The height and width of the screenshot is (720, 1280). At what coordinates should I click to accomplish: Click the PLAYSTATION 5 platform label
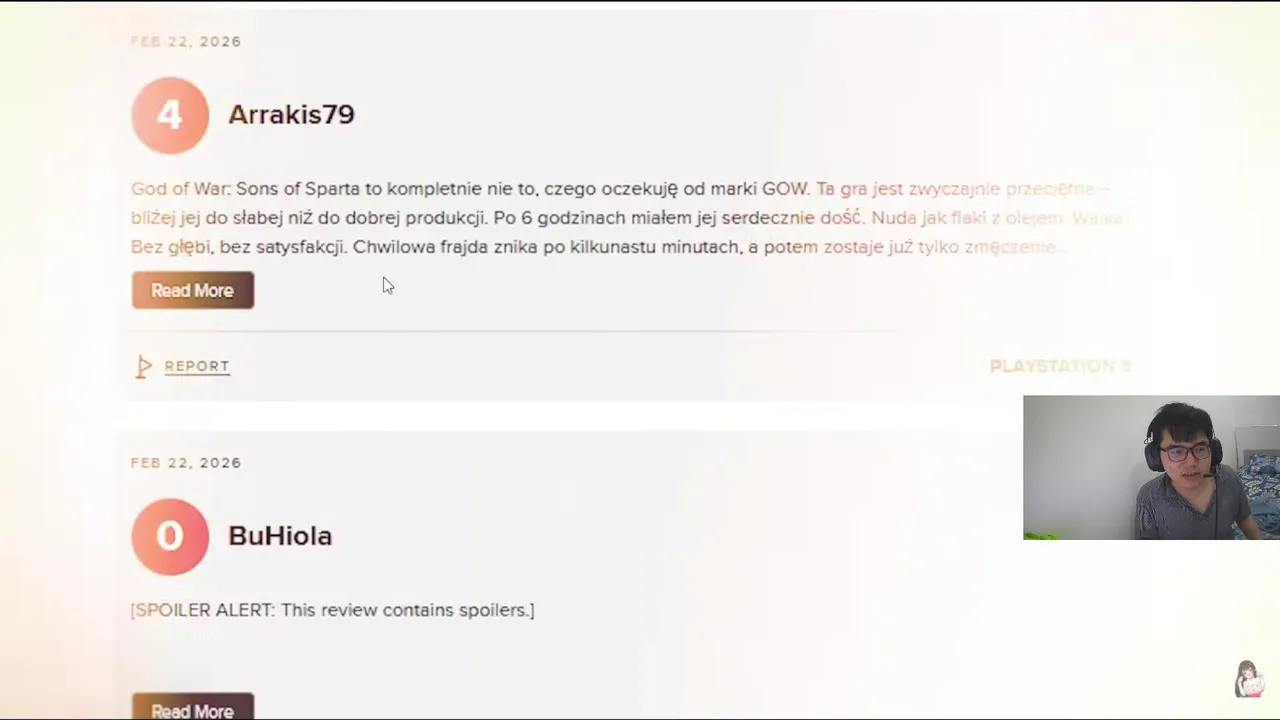click(x=1060, y=367)
